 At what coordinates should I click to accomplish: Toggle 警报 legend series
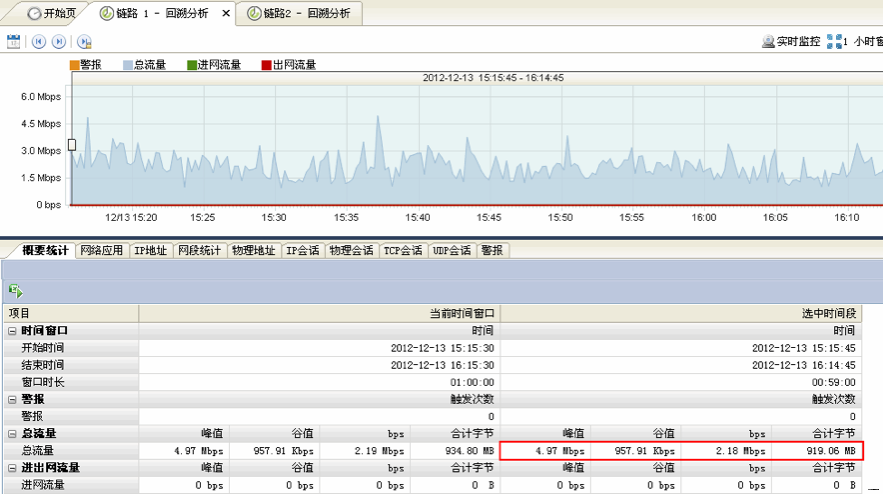pyautogui.click(x=75, y=65)
